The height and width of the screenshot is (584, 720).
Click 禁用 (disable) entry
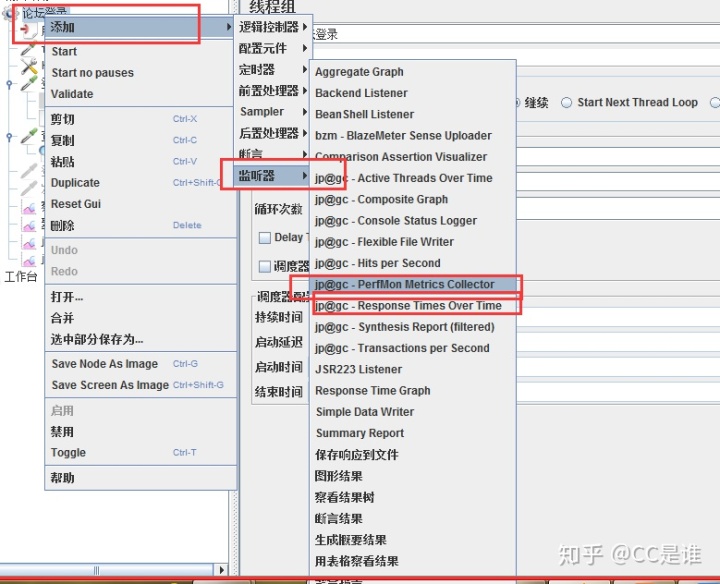tap(141, 432)
